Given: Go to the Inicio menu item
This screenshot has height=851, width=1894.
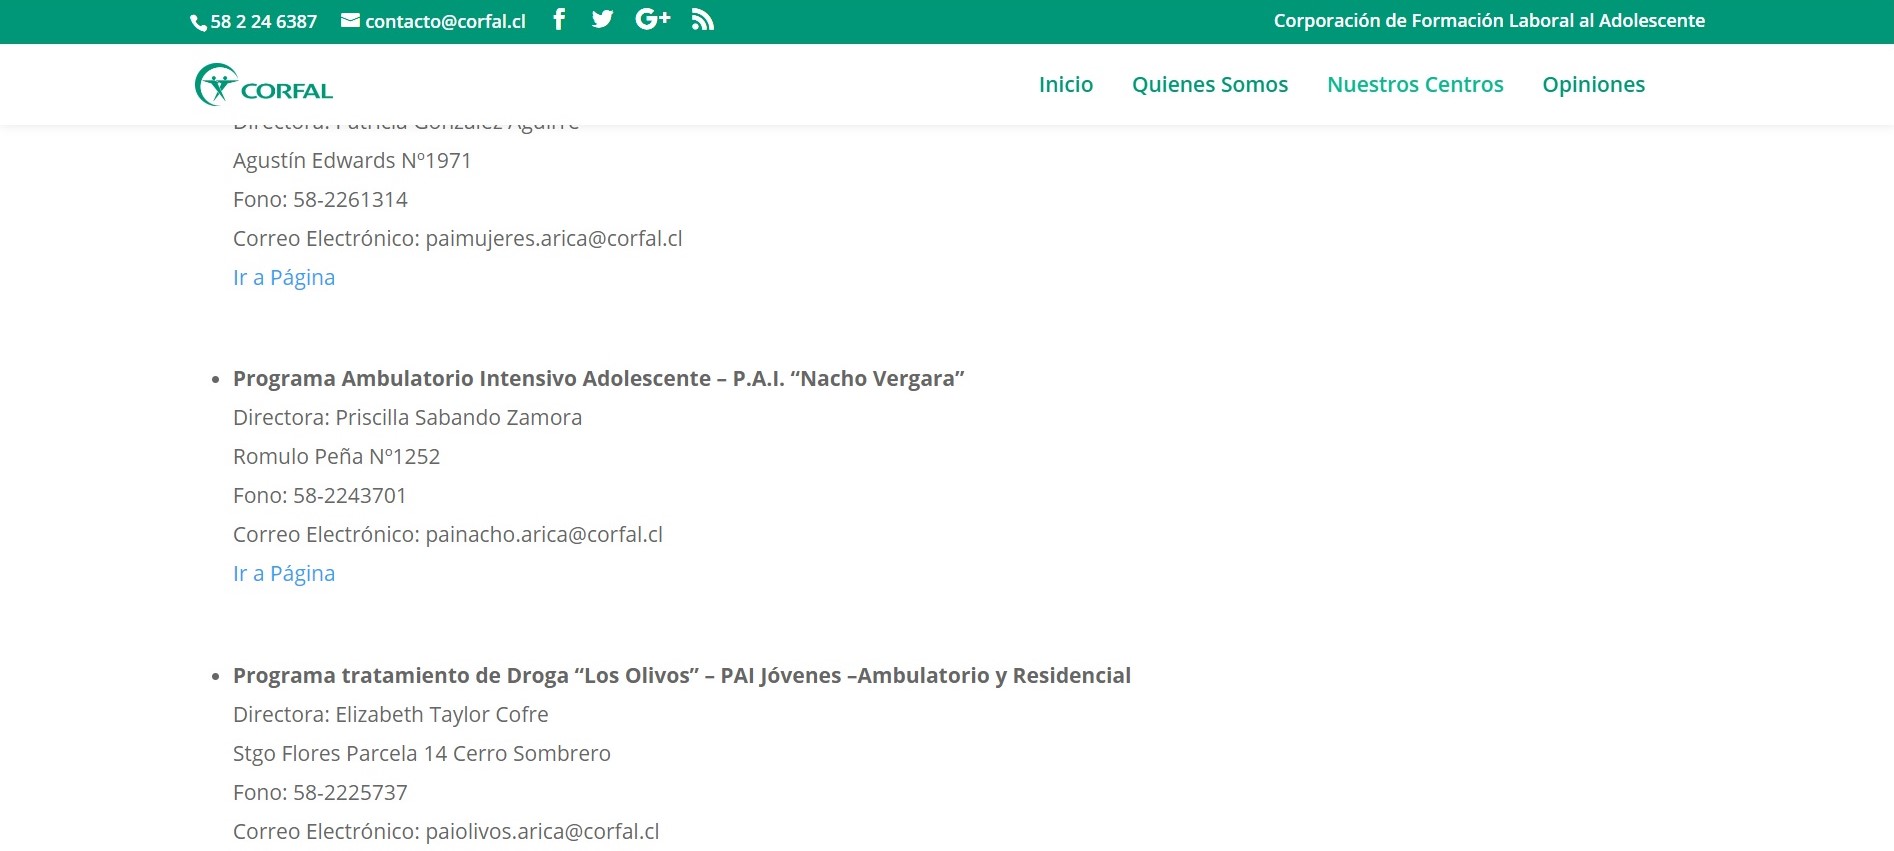Looking at the screenshot, I should [x=1066, y=85].
